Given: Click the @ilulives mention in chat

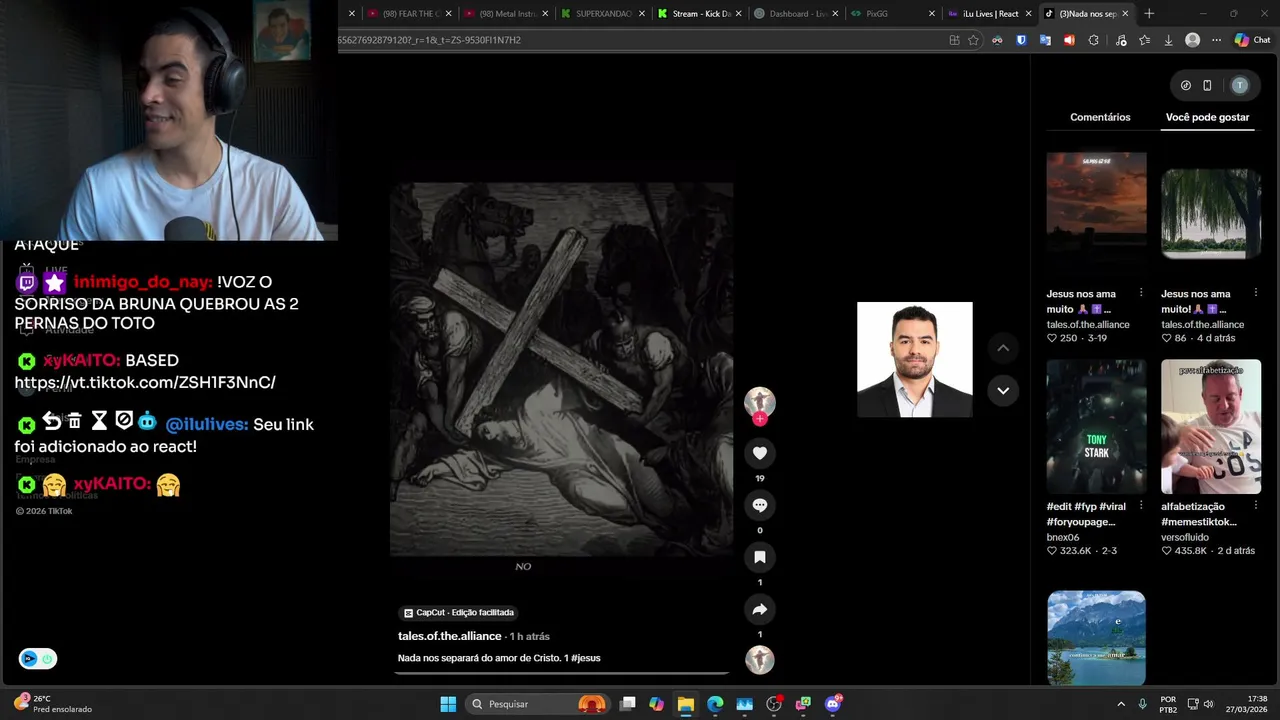Looking at the screenshot, I should pyautogui.click(x=206, y=424).
